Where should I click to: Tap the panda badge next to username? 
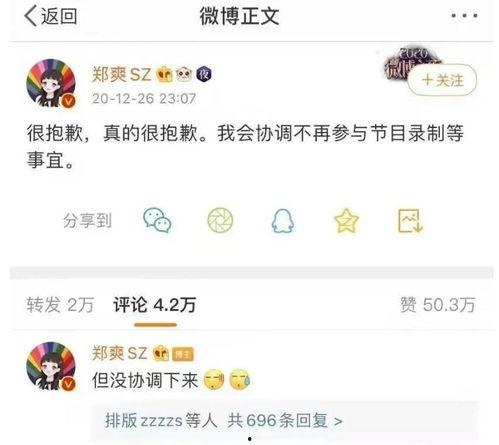pos(184,74)
